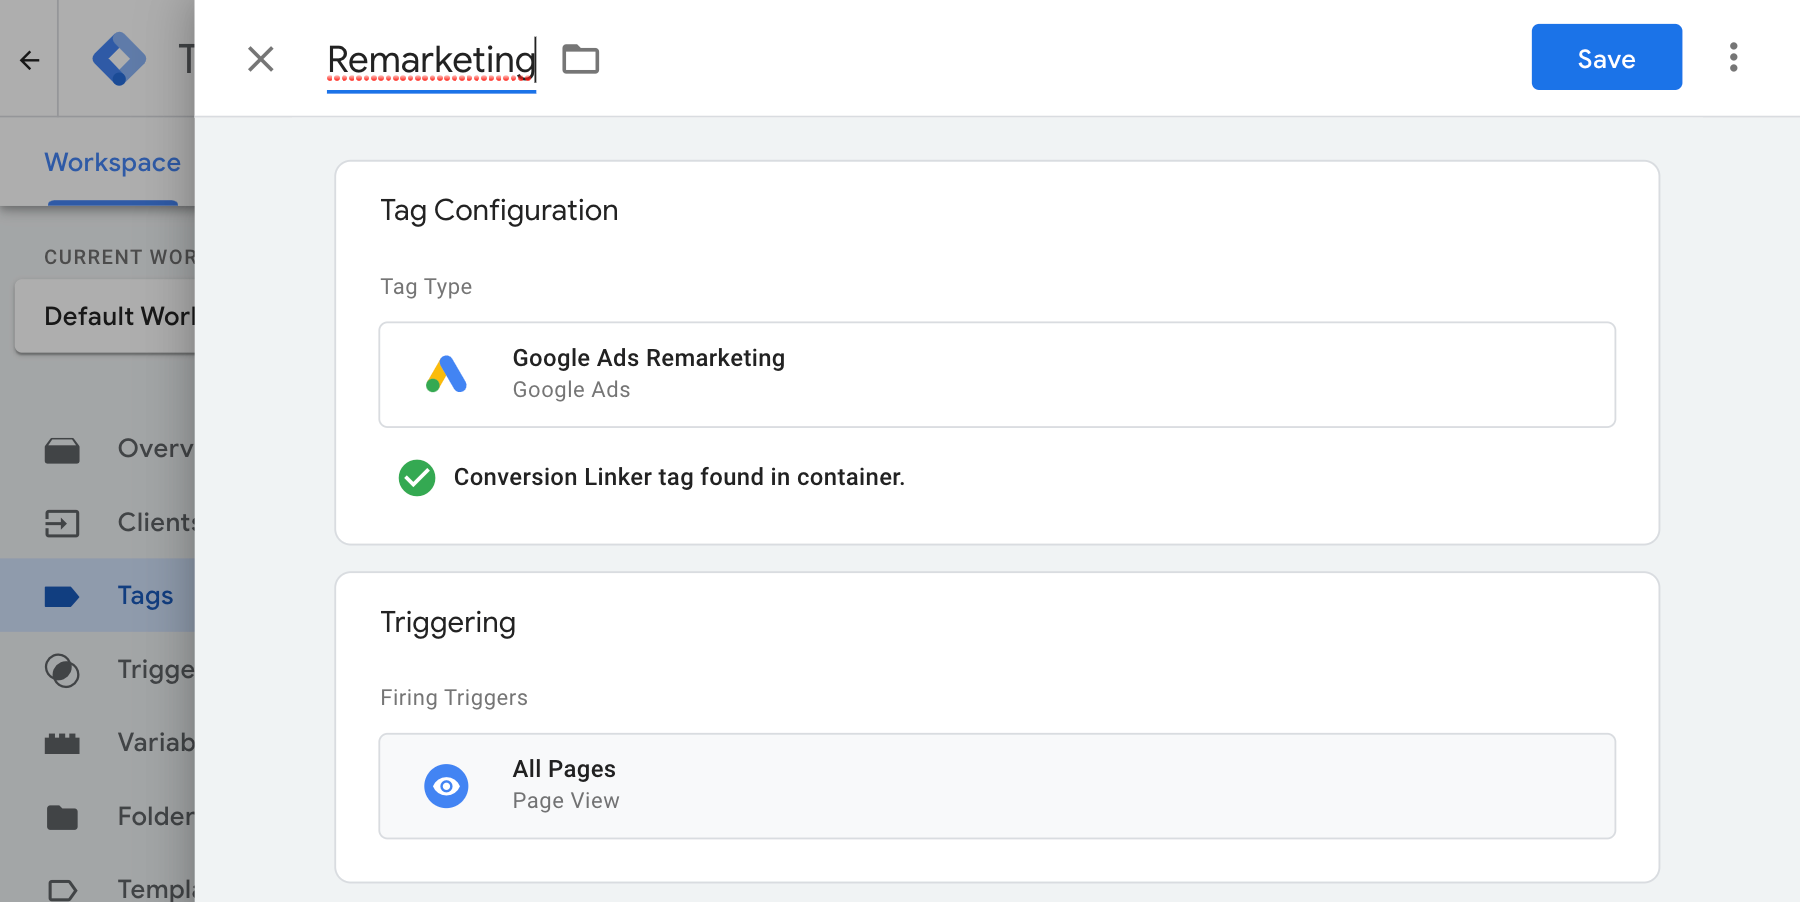This screenshot has height=902, width=1800.
Task: Click the folder icon next to the tag name
Action: [582, 59]
